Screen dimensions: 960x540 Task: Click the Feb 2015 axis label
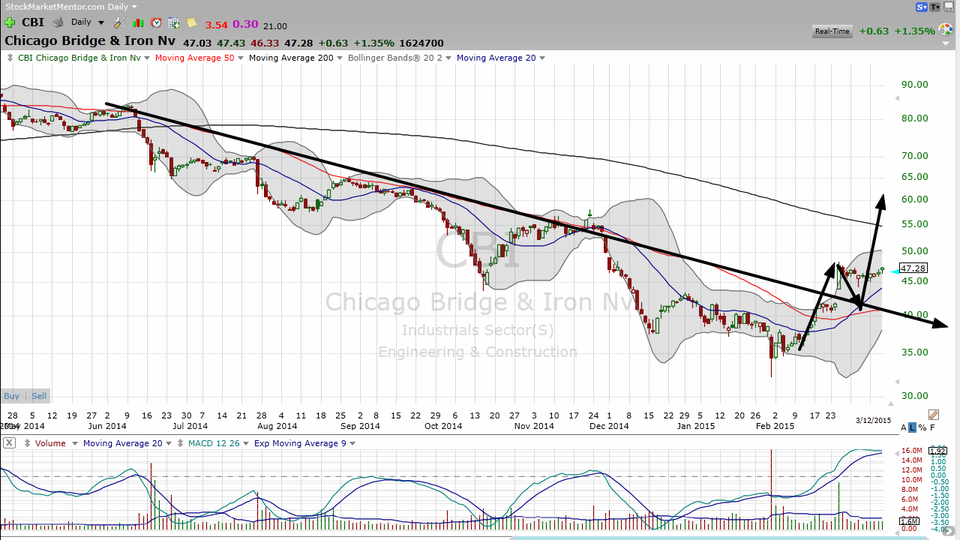pyautogui.click(x=775, y=426)
